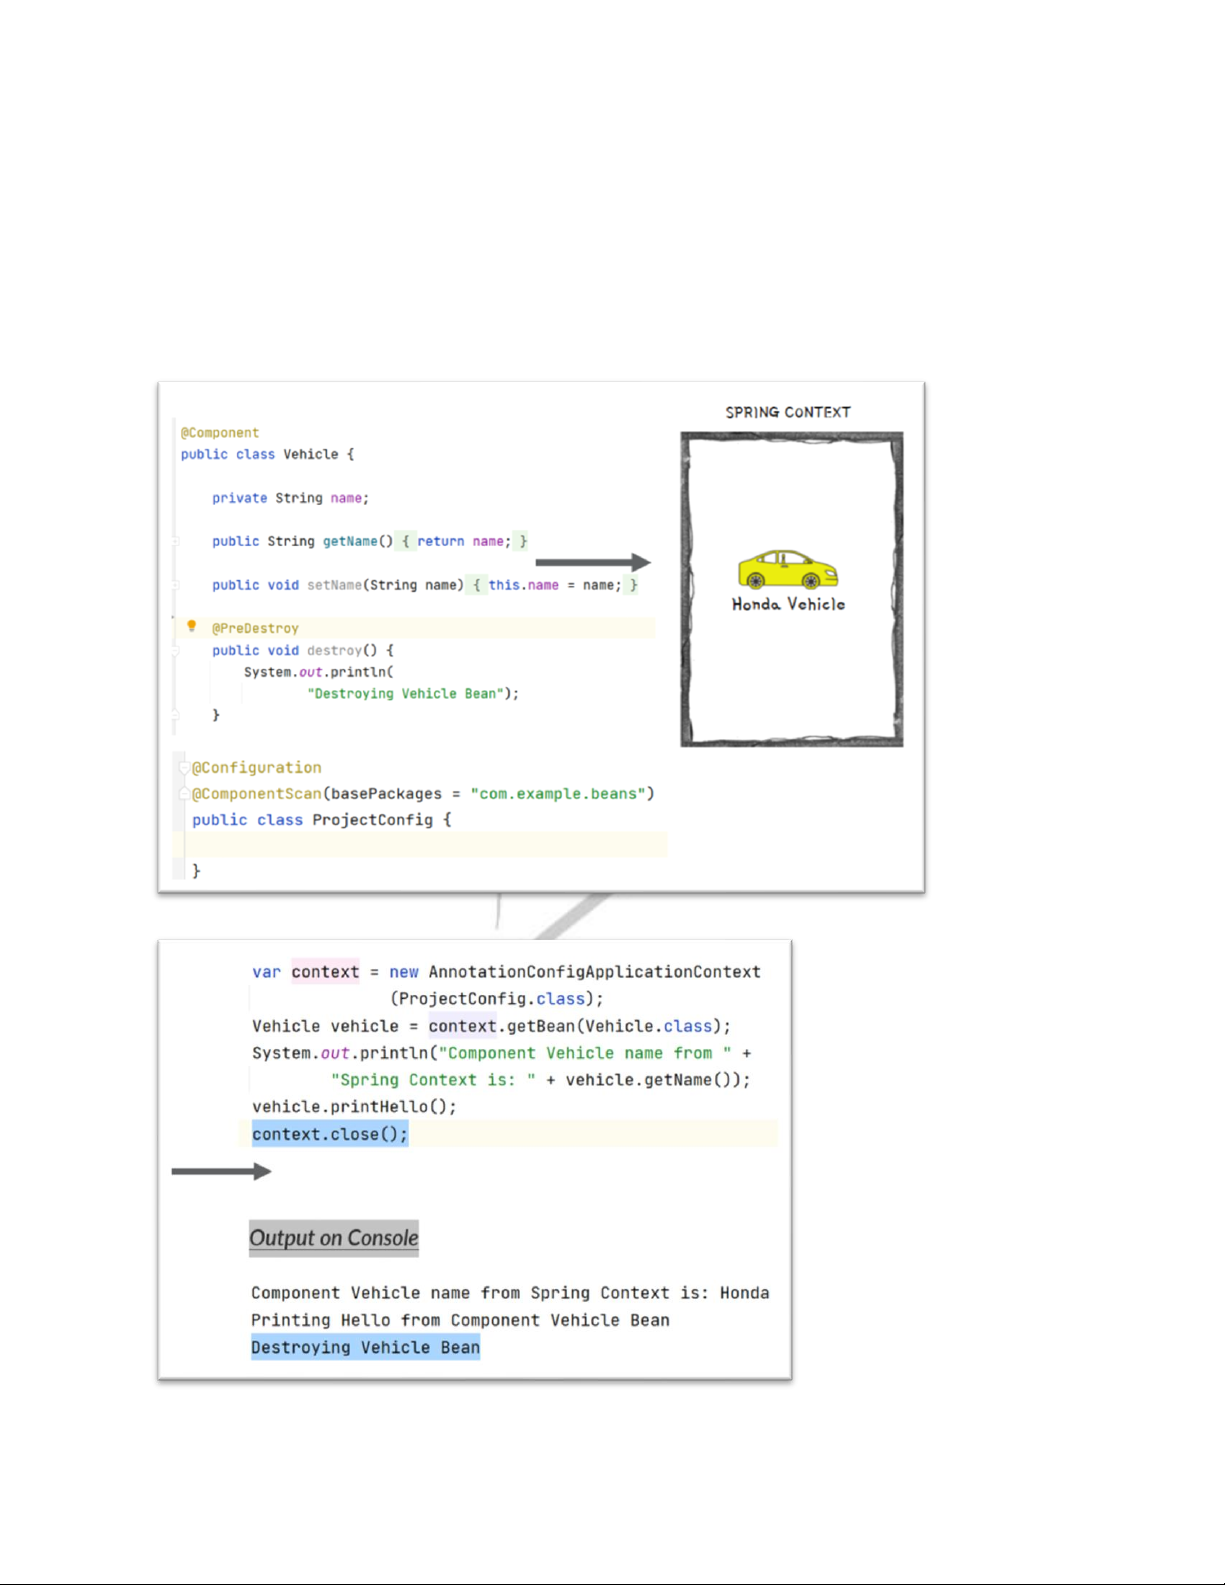The image size is (1225, 1585).
Task: Click the arrow below context.close() line
Action: pyautogui.click(x=221, y=1171)
